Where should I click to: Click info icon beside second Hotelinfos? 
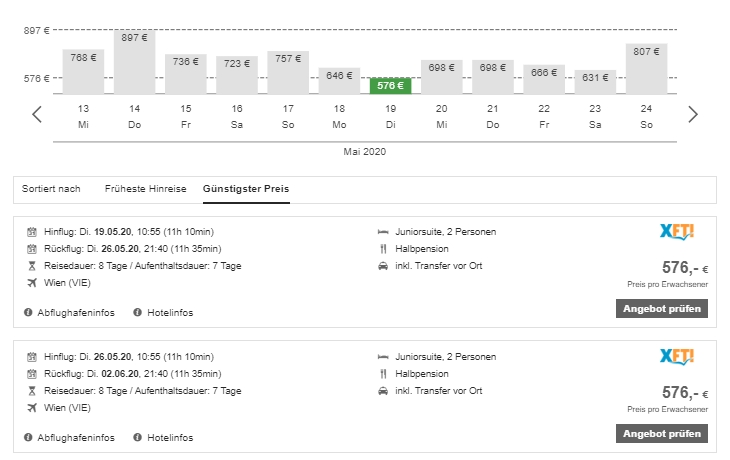(138, 438)
